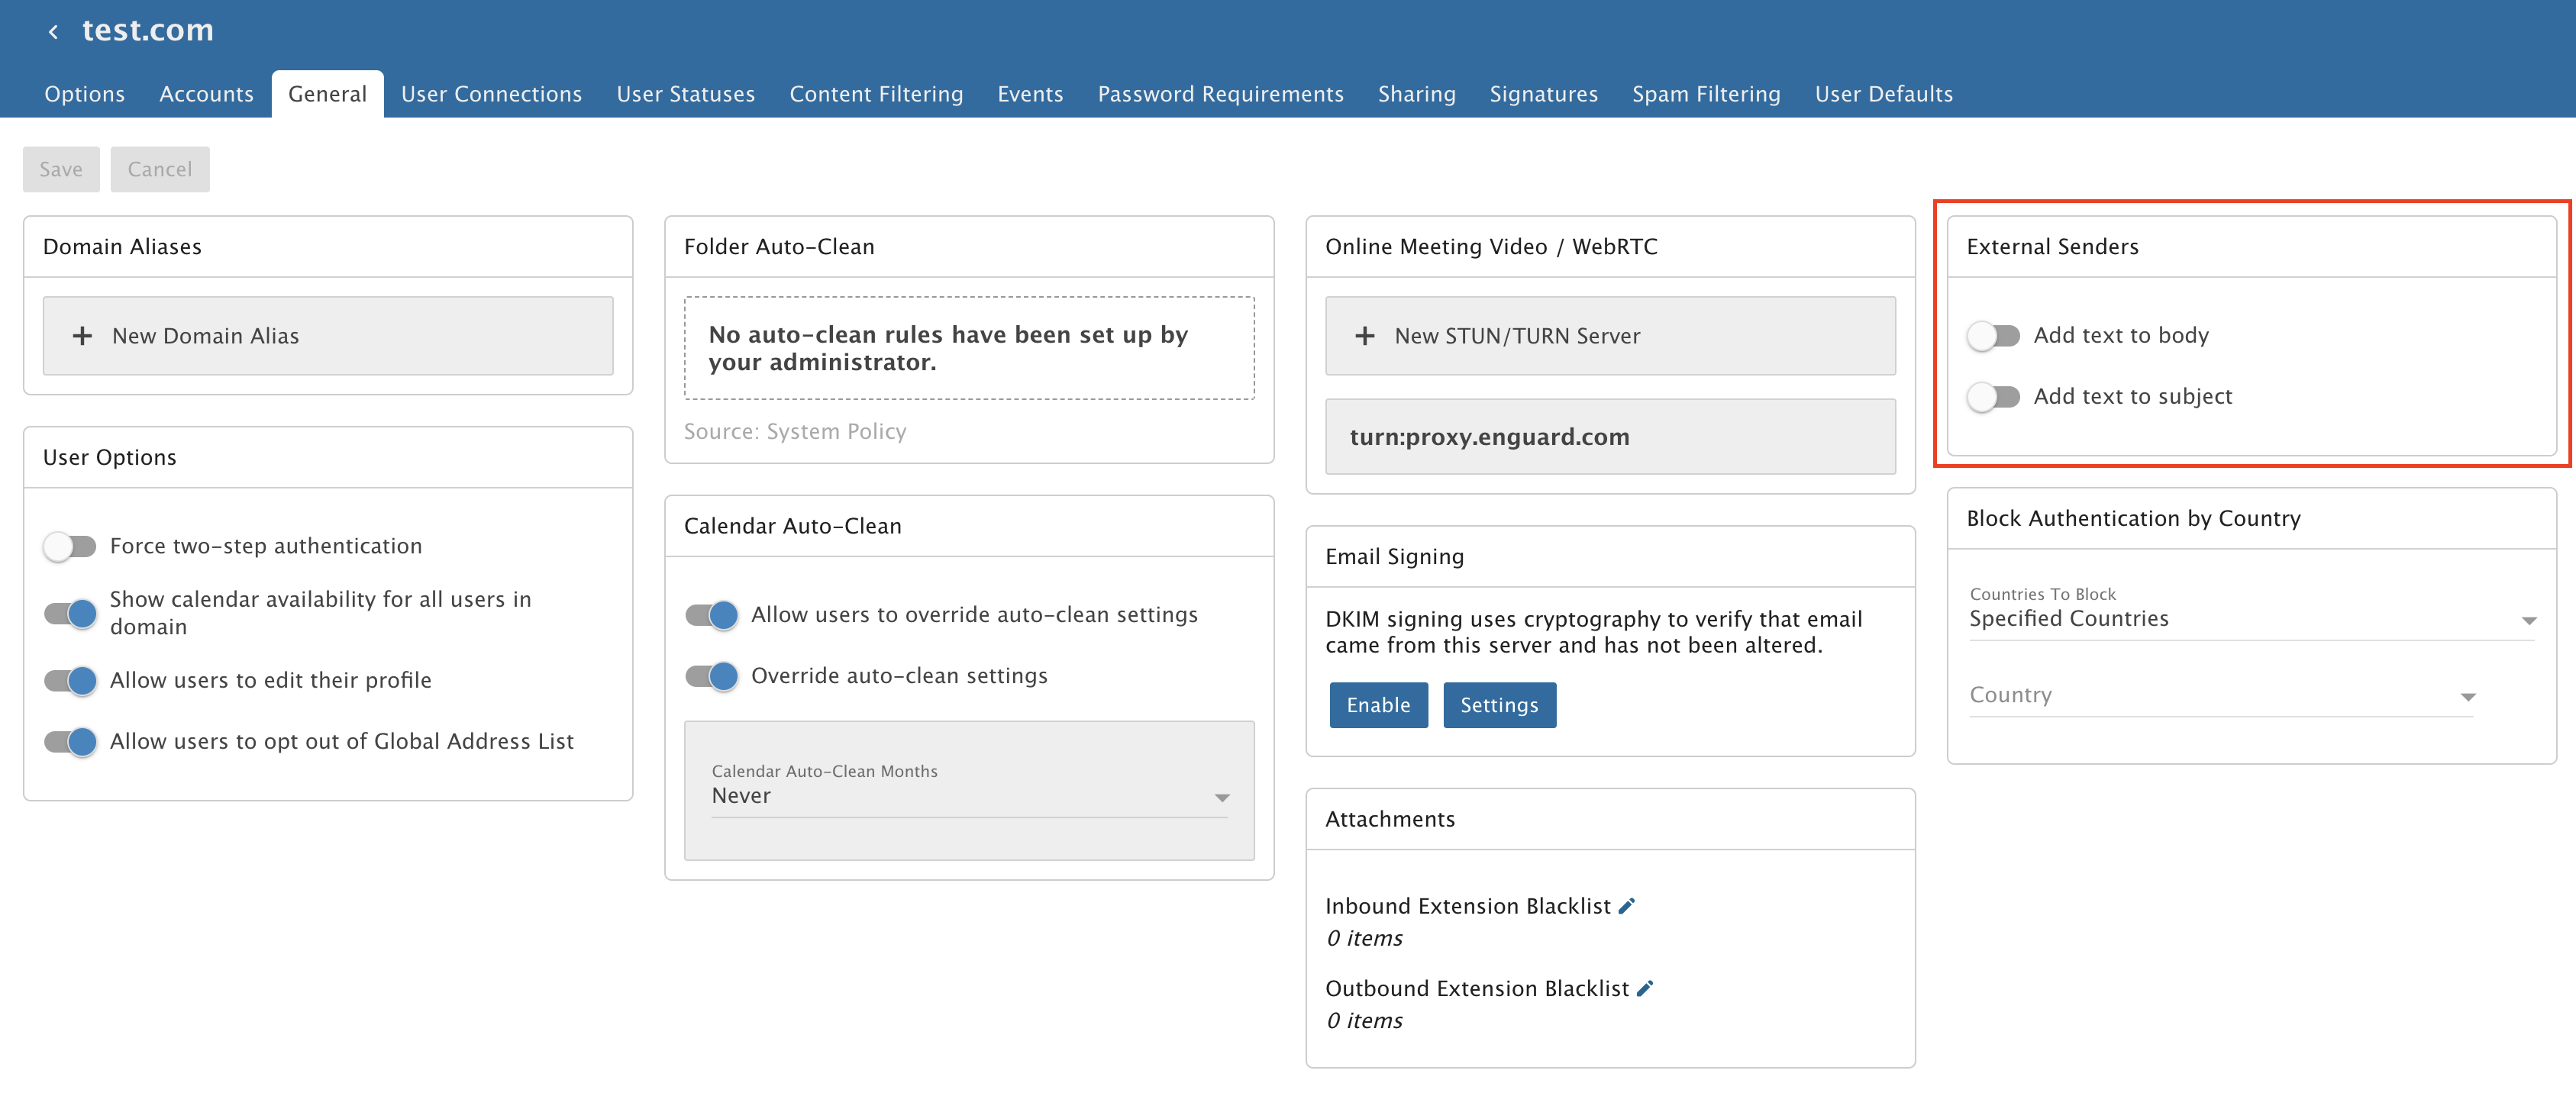
Task: Go to the Signatures tab
Action: [1543, 94]
